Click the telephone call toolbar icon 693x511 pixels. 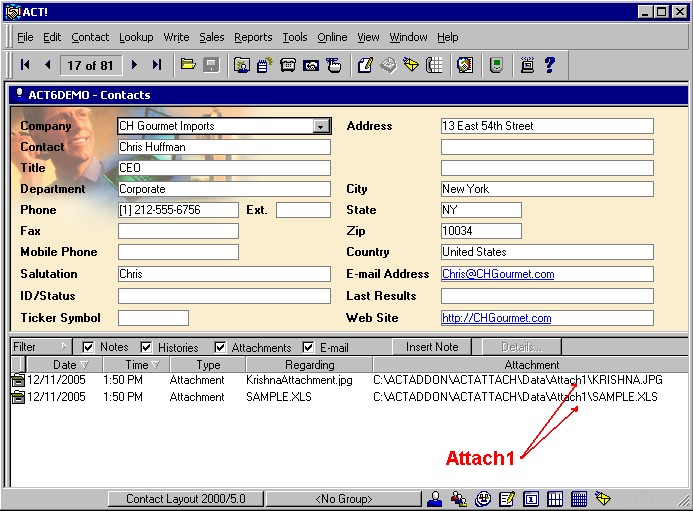pyautogui.click(x=288, y=65)
